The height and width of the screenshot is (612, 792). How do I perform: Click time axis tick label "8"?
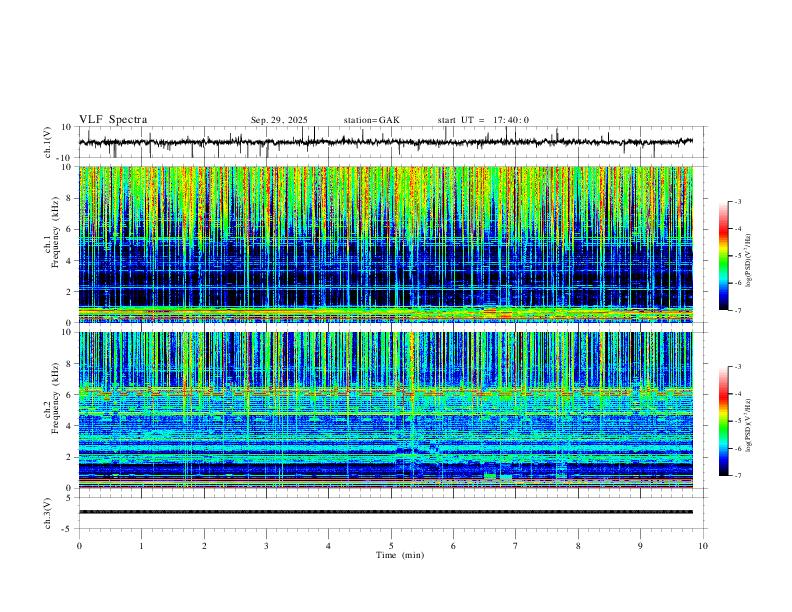click(x=578, y=546)
